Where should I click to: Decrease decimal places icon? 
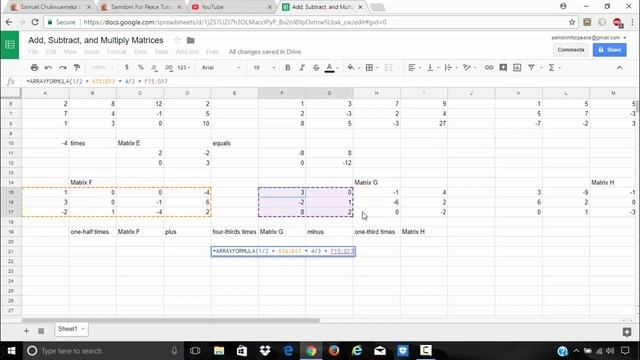[x=154, y=67]
